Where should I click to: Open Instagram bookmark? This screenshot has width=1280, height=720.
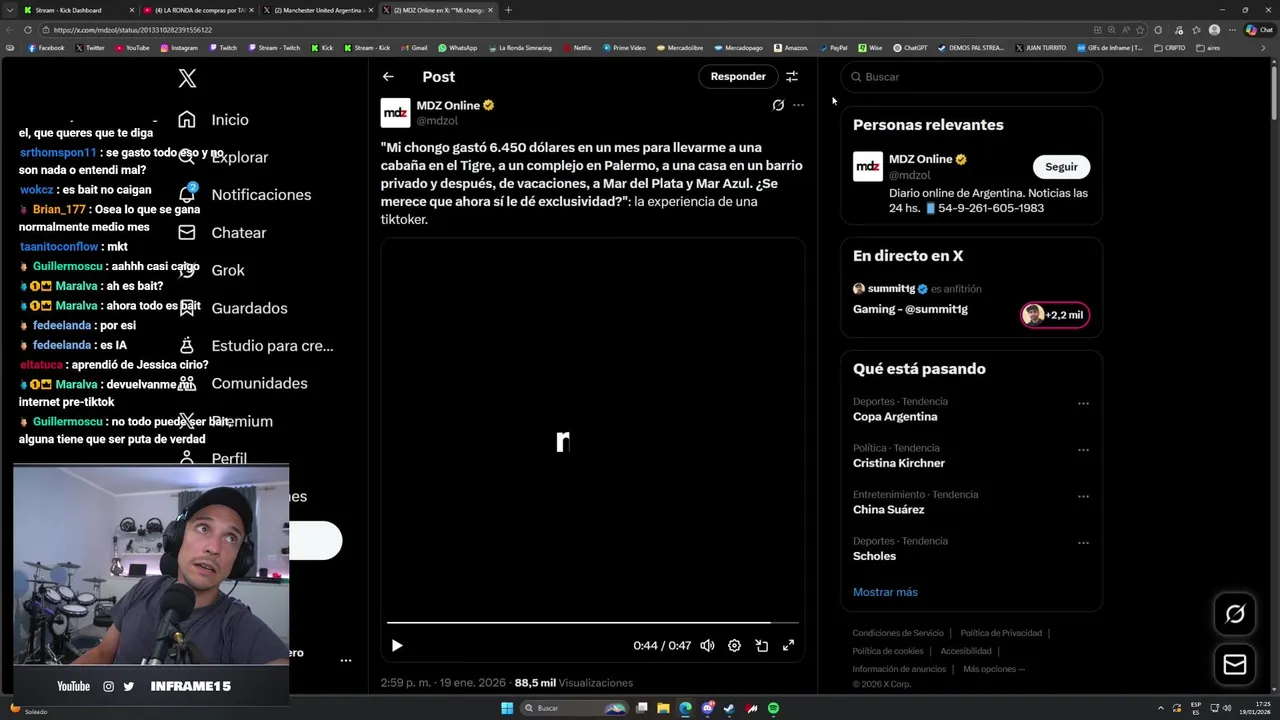pos(179,48)
